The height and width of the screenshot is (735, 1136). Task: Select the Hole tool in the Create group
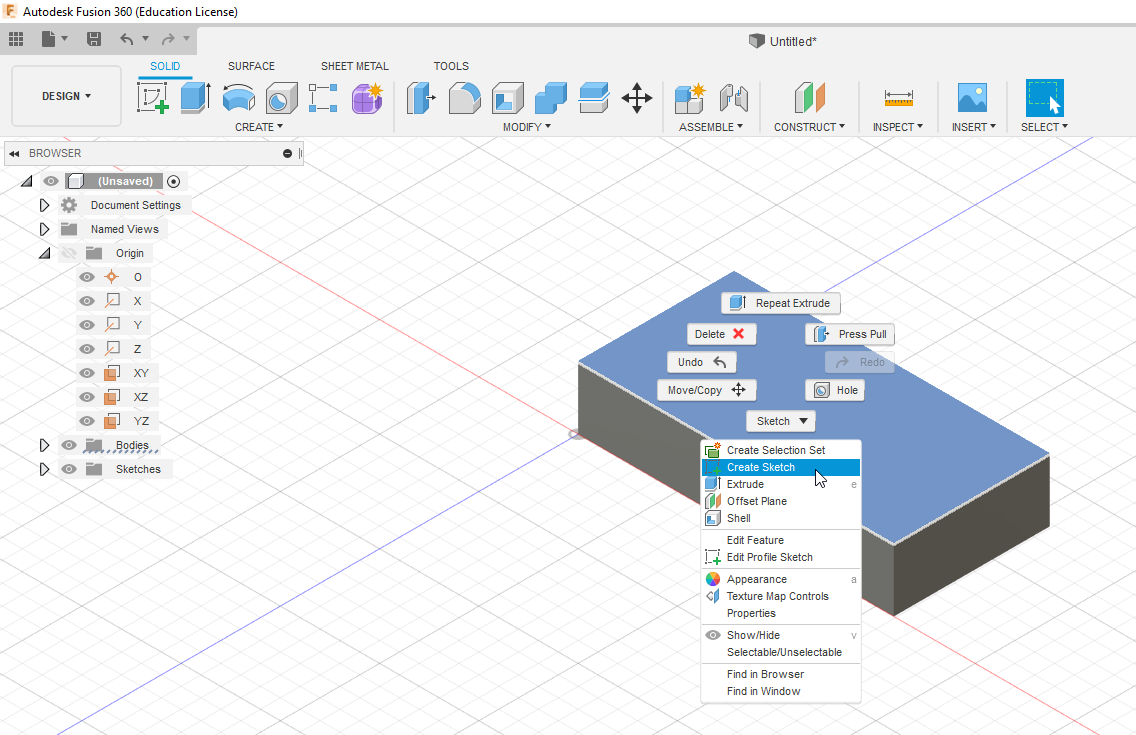[281, 98]
